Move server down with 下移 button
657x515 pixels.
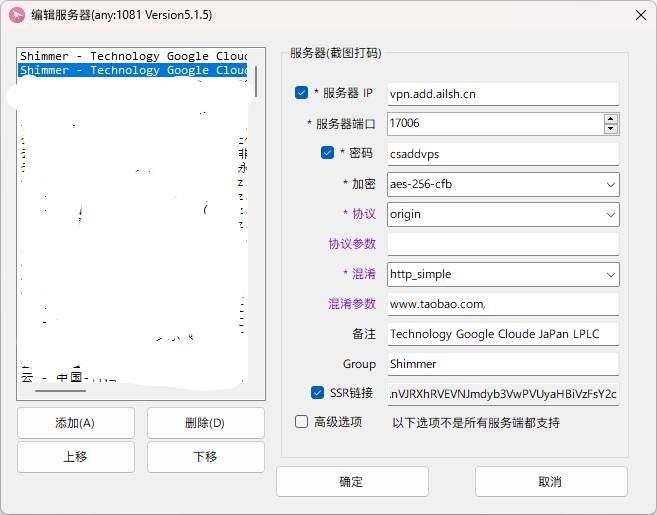pos(205,456)
